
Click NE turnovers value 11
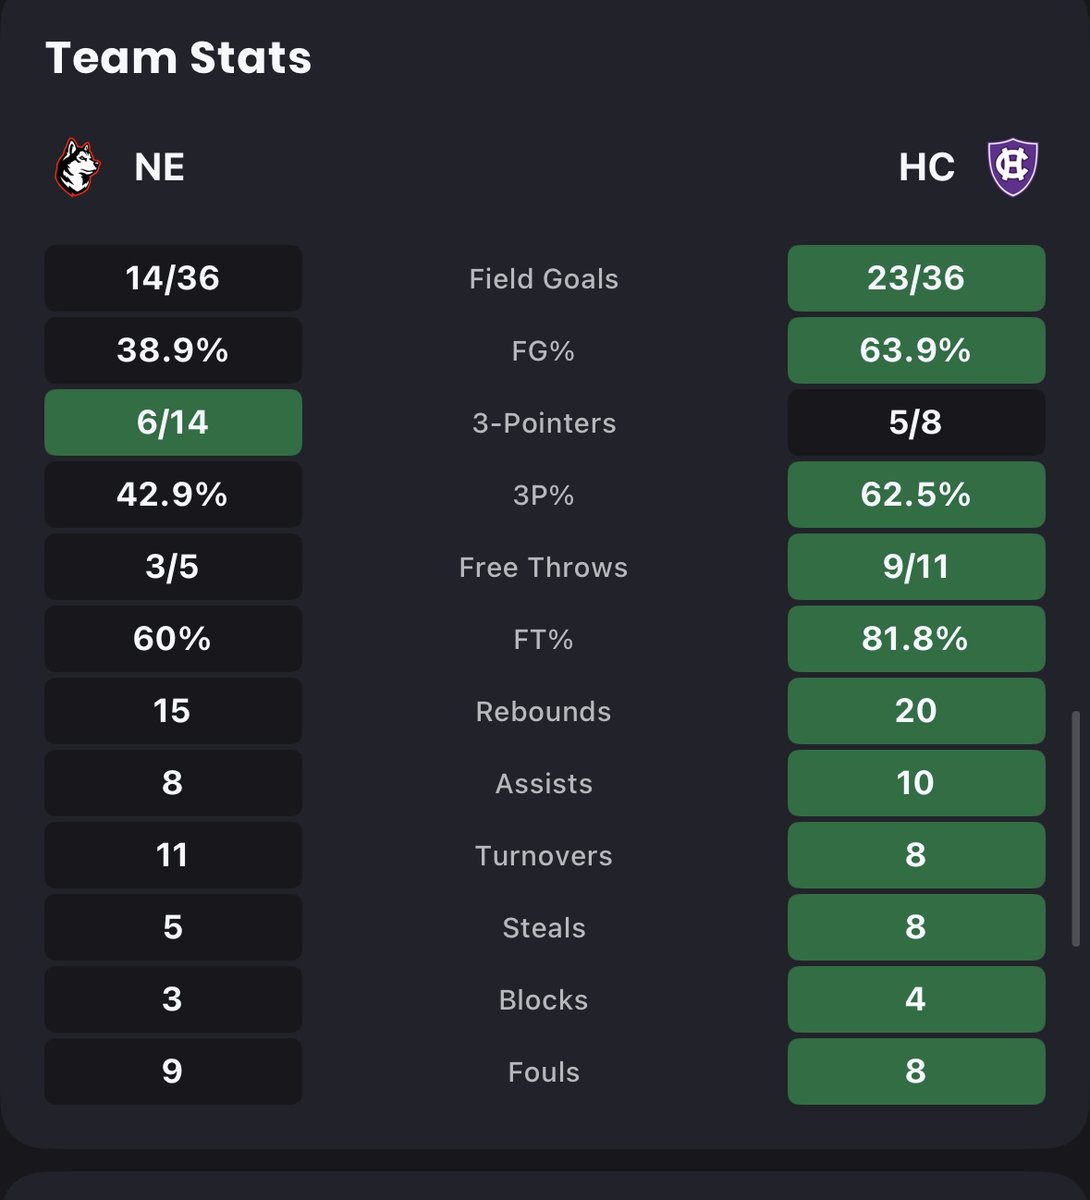[173, 854]
